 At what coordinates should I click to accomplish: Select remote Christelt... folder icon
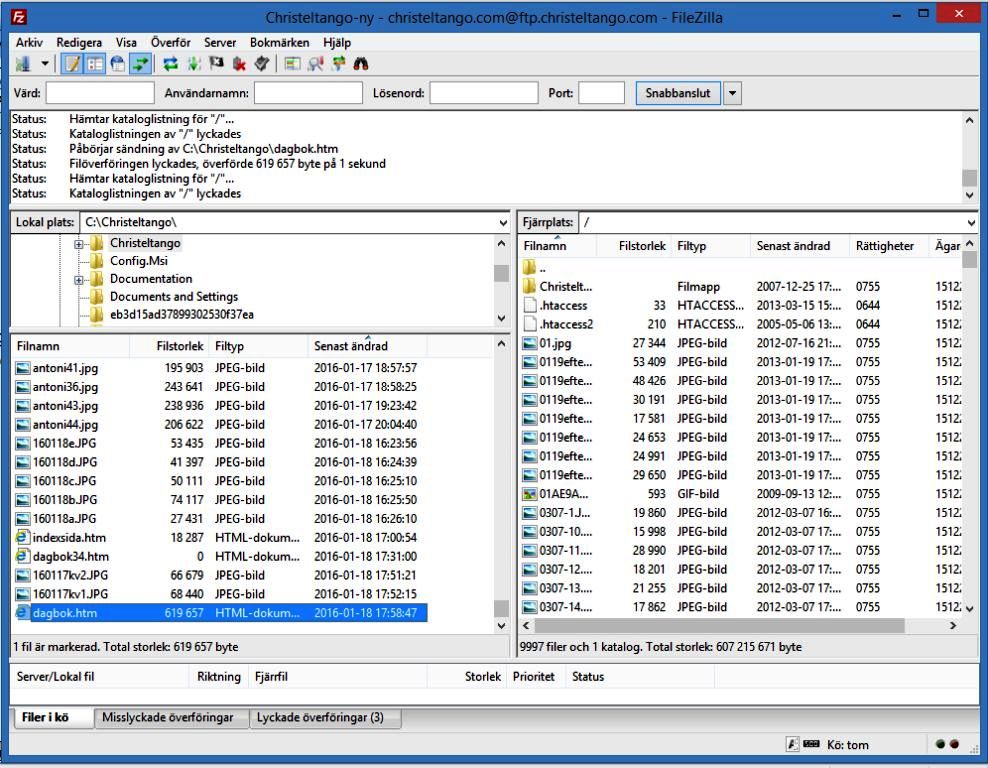pos(529,287)
